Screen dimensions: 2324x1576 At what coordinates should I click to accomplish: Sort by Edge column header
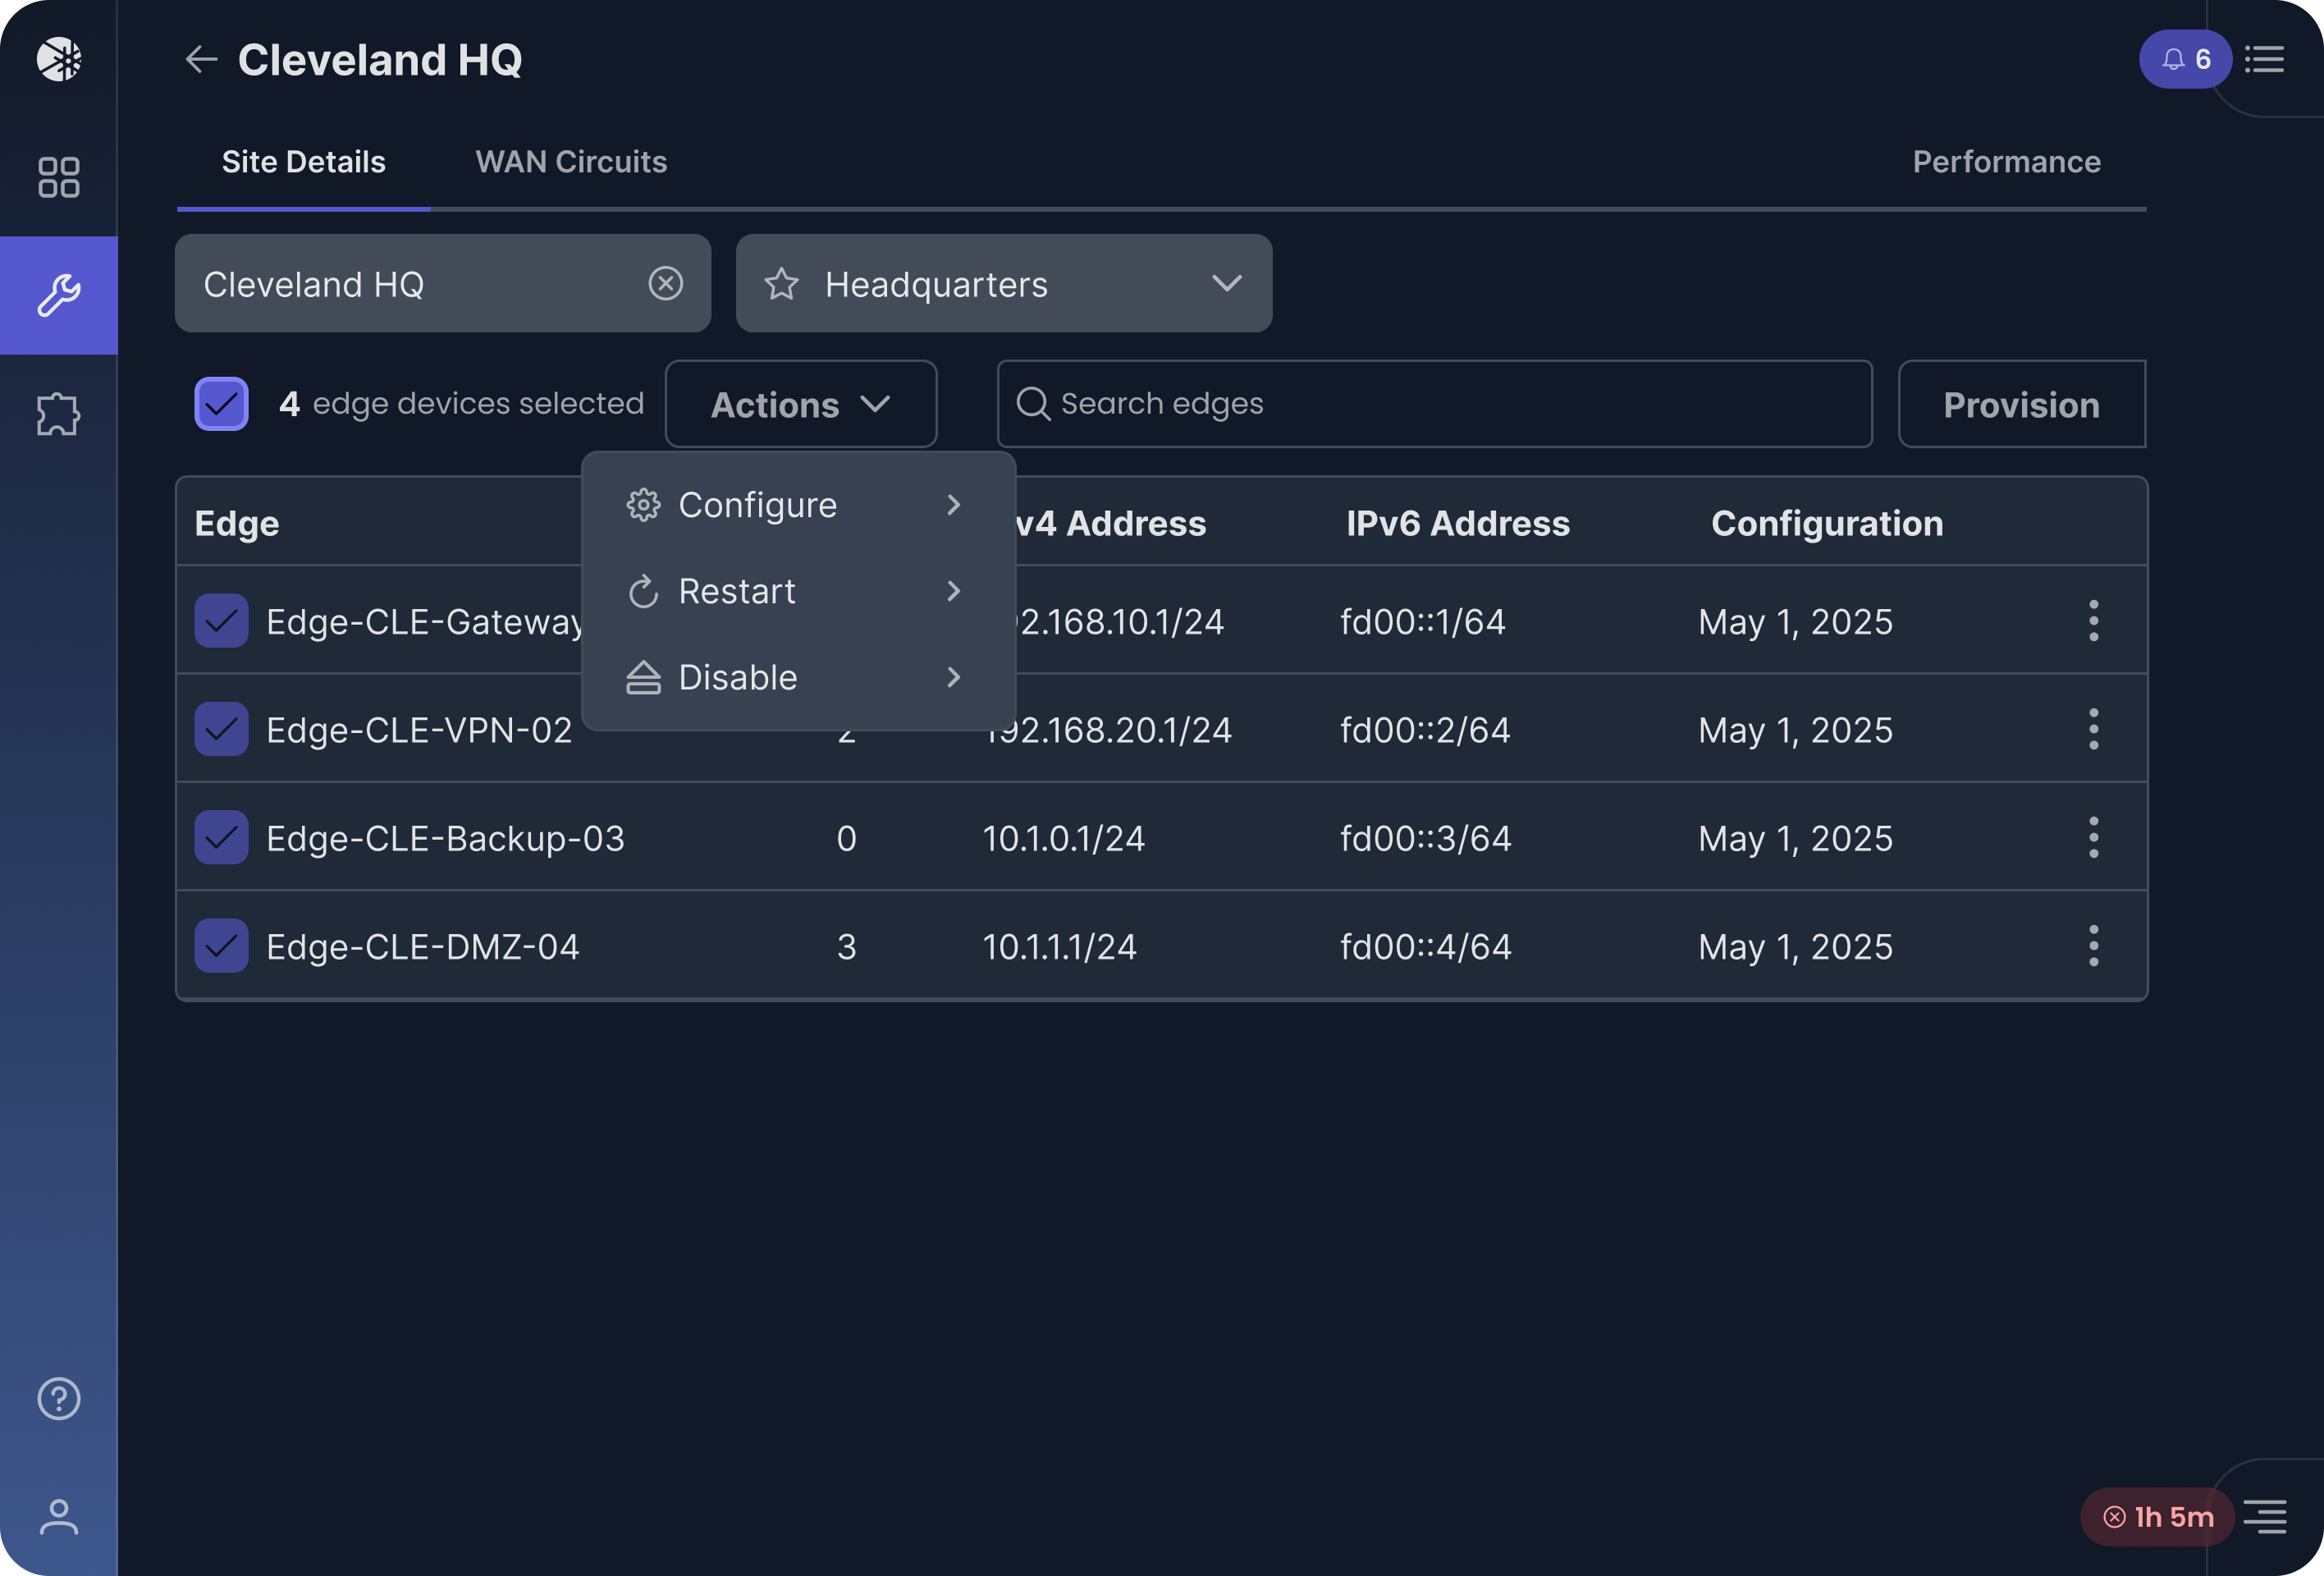tap(237, 523)
